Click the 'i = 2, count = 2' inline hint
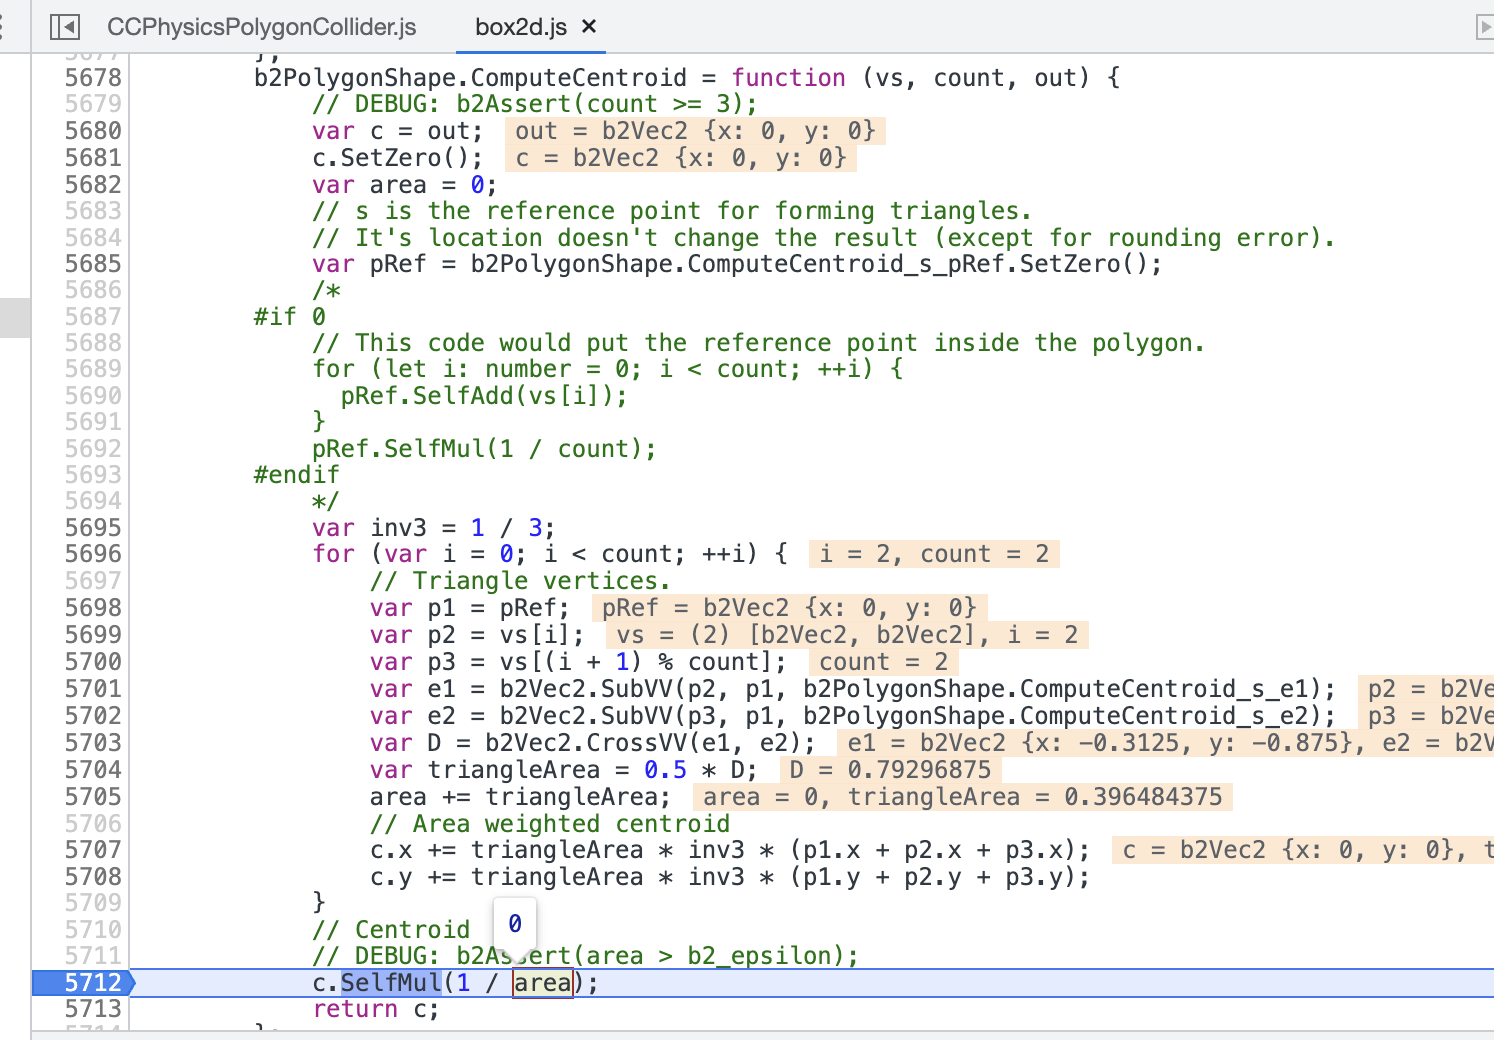 point(935,554)
